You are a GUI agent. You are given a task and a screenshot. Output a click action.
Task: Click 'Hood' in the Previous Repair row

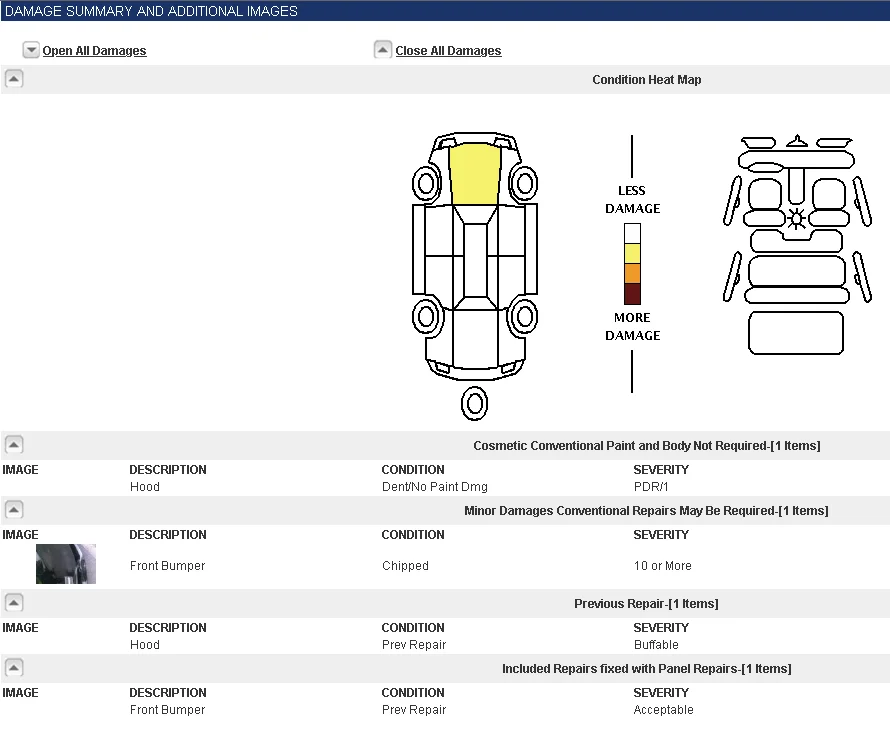coord(145,644)
